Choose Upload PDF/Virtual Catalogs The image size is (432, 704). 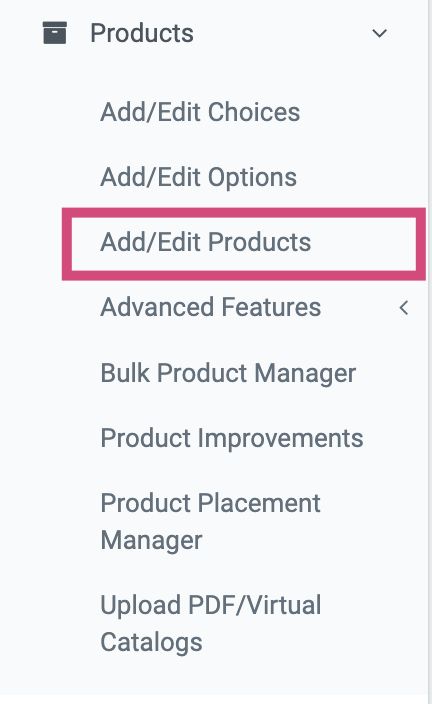point(211,623)
